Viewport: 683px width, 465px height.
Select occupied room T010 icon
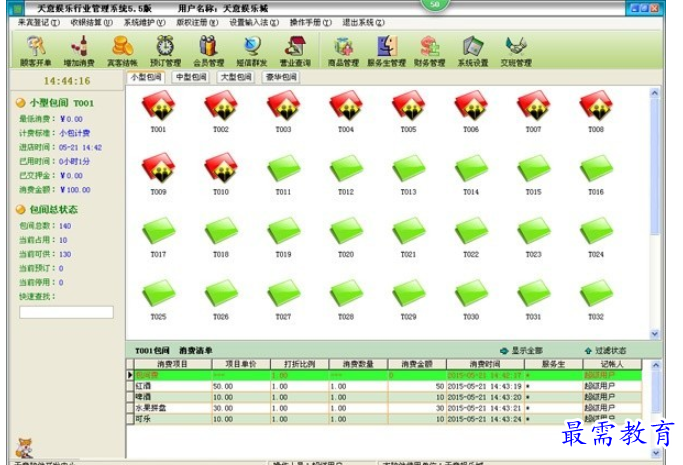[x=221, y=168]
